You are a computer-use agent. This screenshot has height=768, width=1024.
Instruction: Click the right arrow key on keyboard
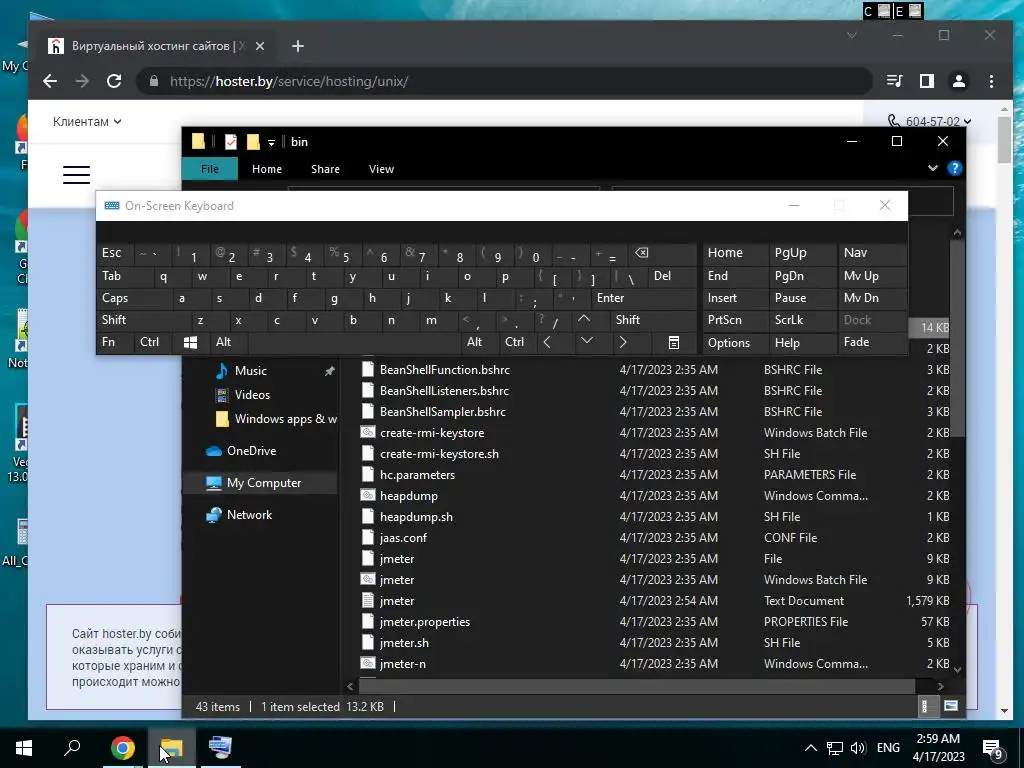tap(622, 342)
